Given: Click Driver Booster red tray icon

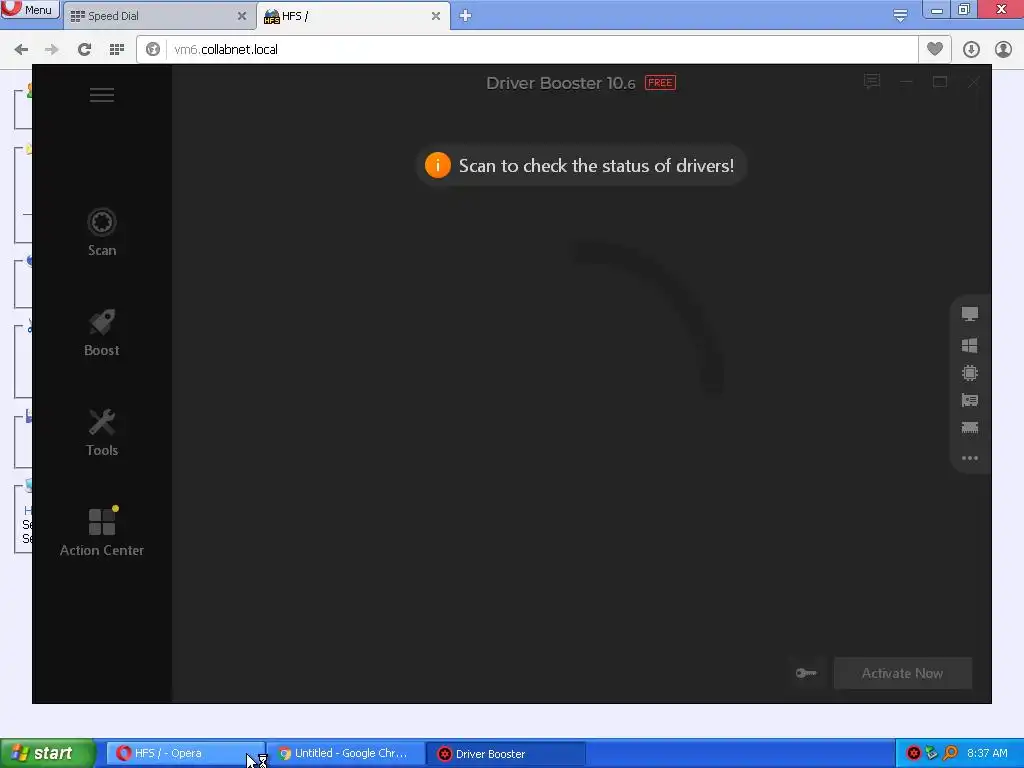Looking at the screenshot, I should click(914, 754).
